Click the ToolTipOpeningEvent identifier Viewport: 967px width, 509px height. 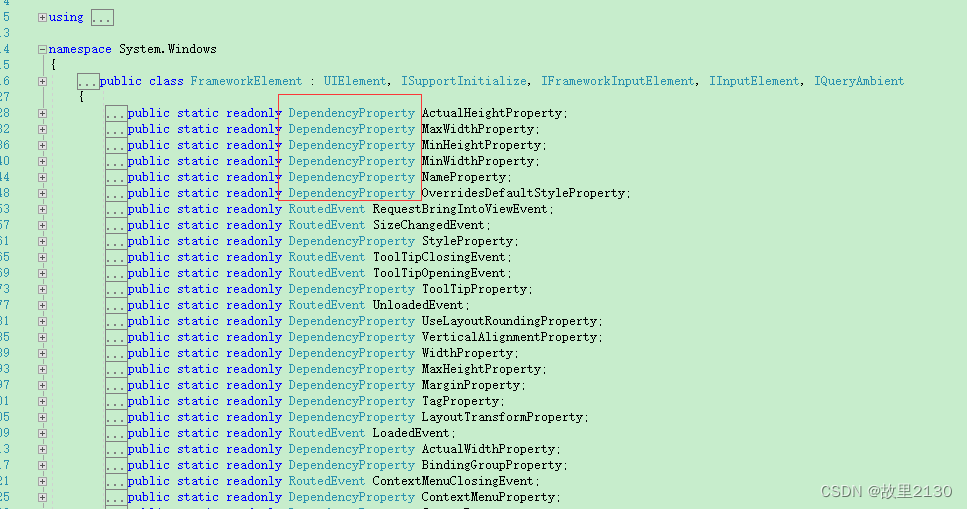click(x=439, y=273)
